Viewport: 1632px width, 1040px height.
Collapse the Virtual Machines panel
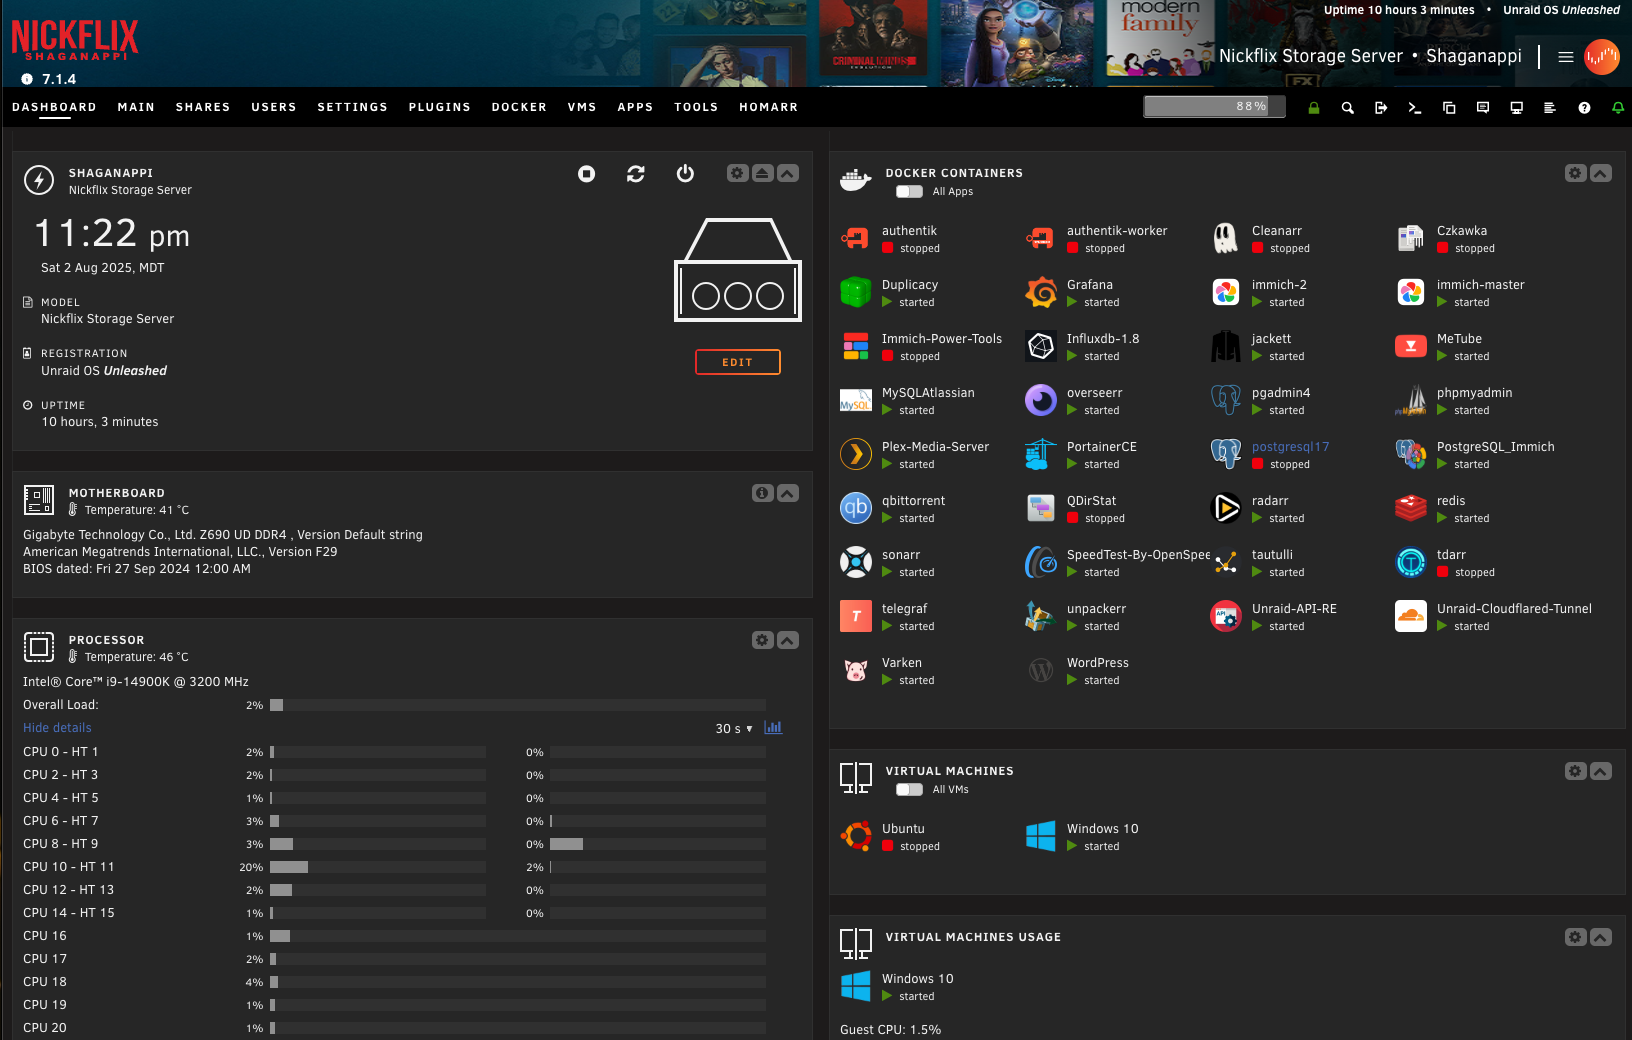1601,771
